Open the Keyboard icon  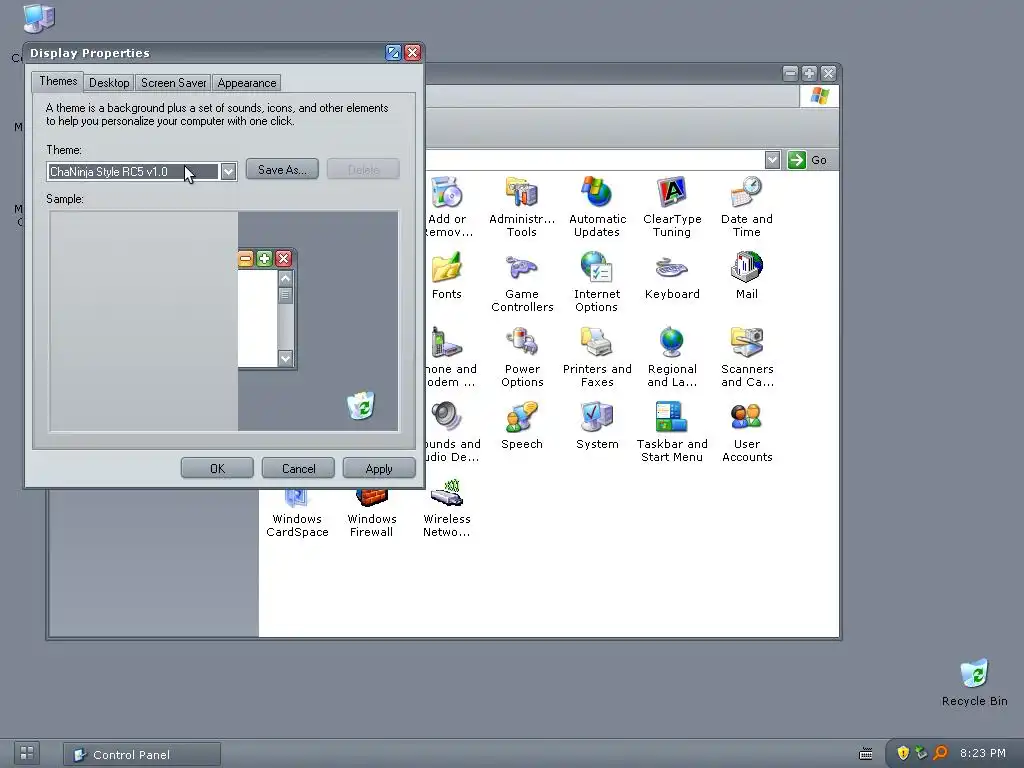click(672, 268)
